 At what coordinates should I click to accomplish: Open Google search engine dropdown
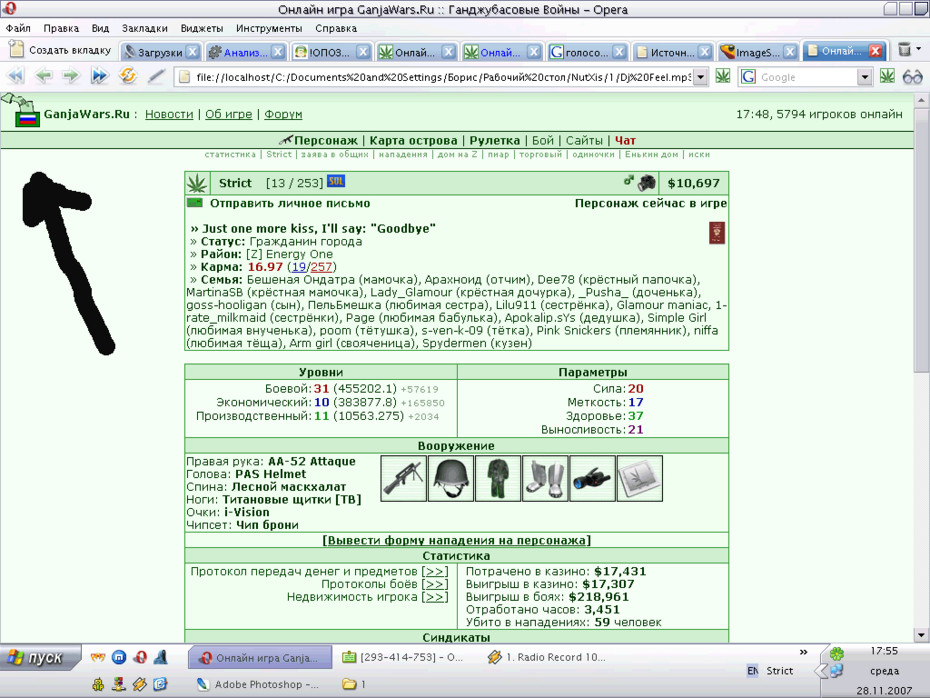[x=865, y=77]
